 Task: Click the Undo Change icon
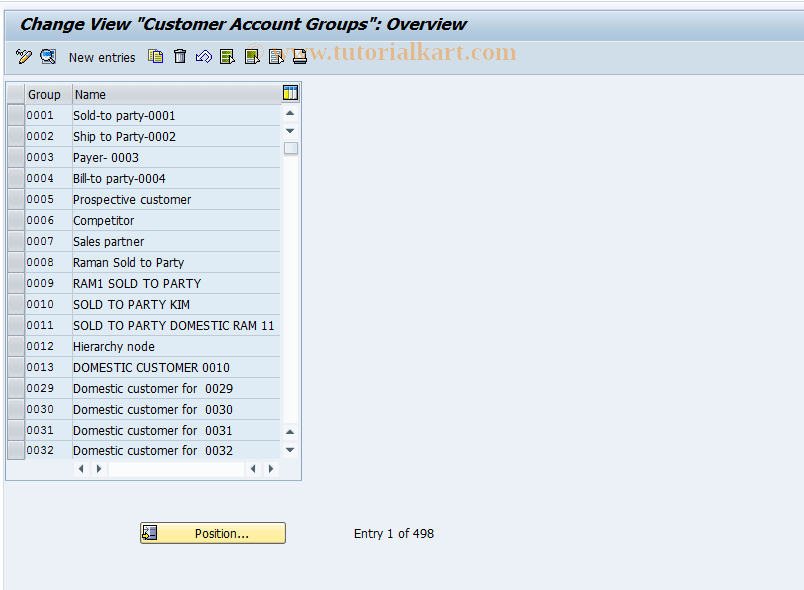click(204, 56)
